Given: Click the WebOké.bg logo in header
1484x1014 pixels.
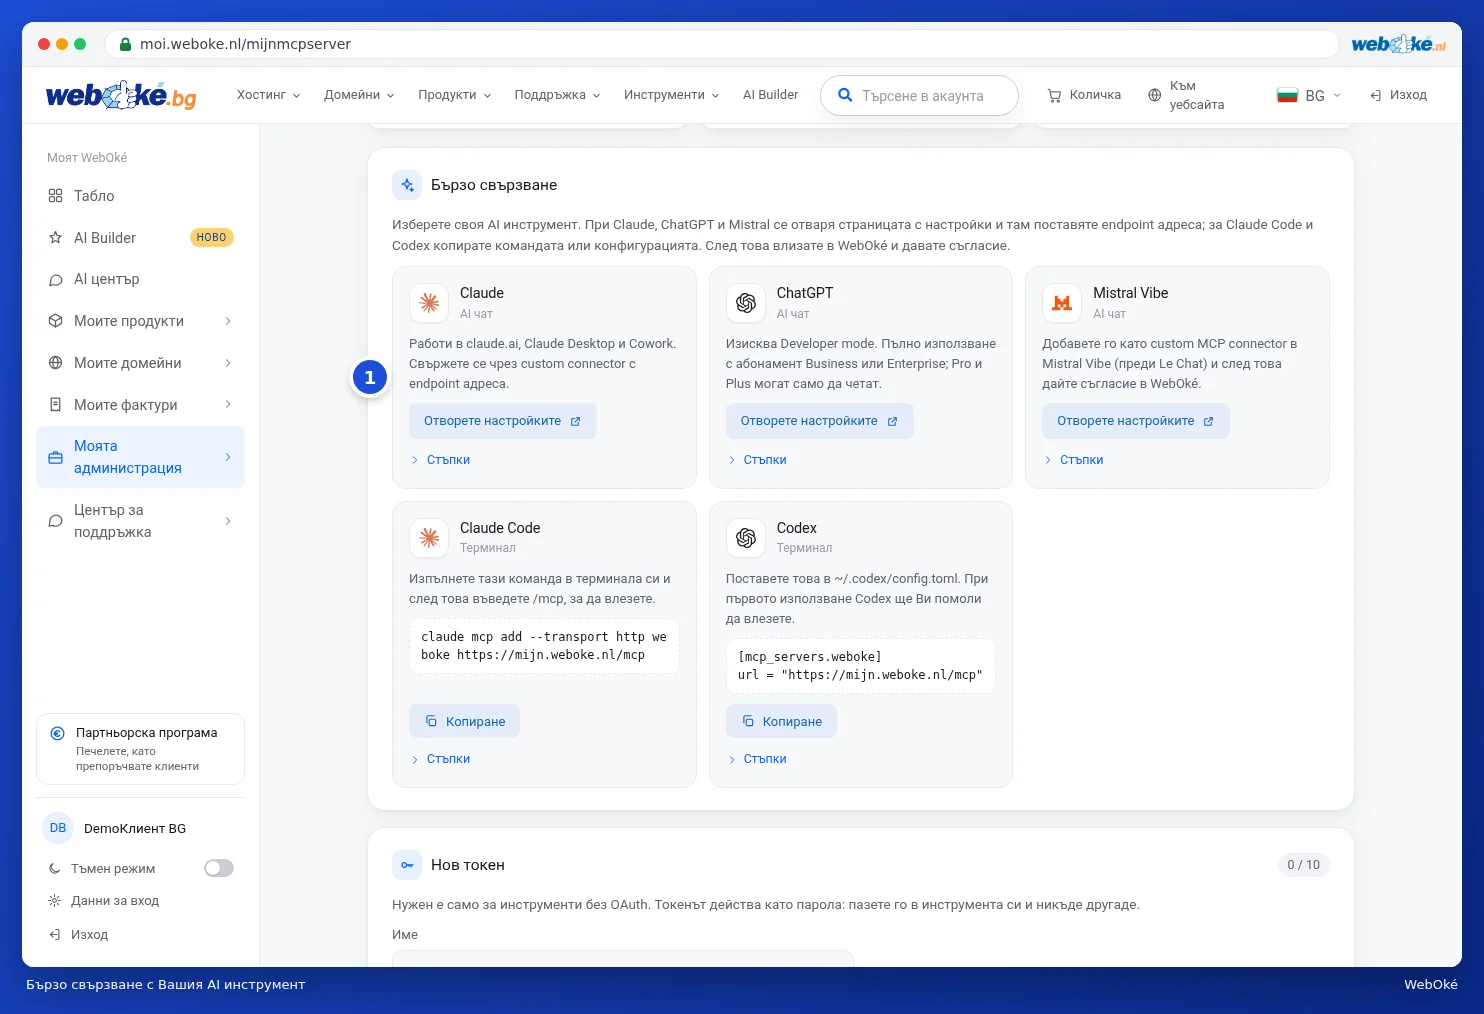Looking at the screenshot, I should click(x=121, y=95).
